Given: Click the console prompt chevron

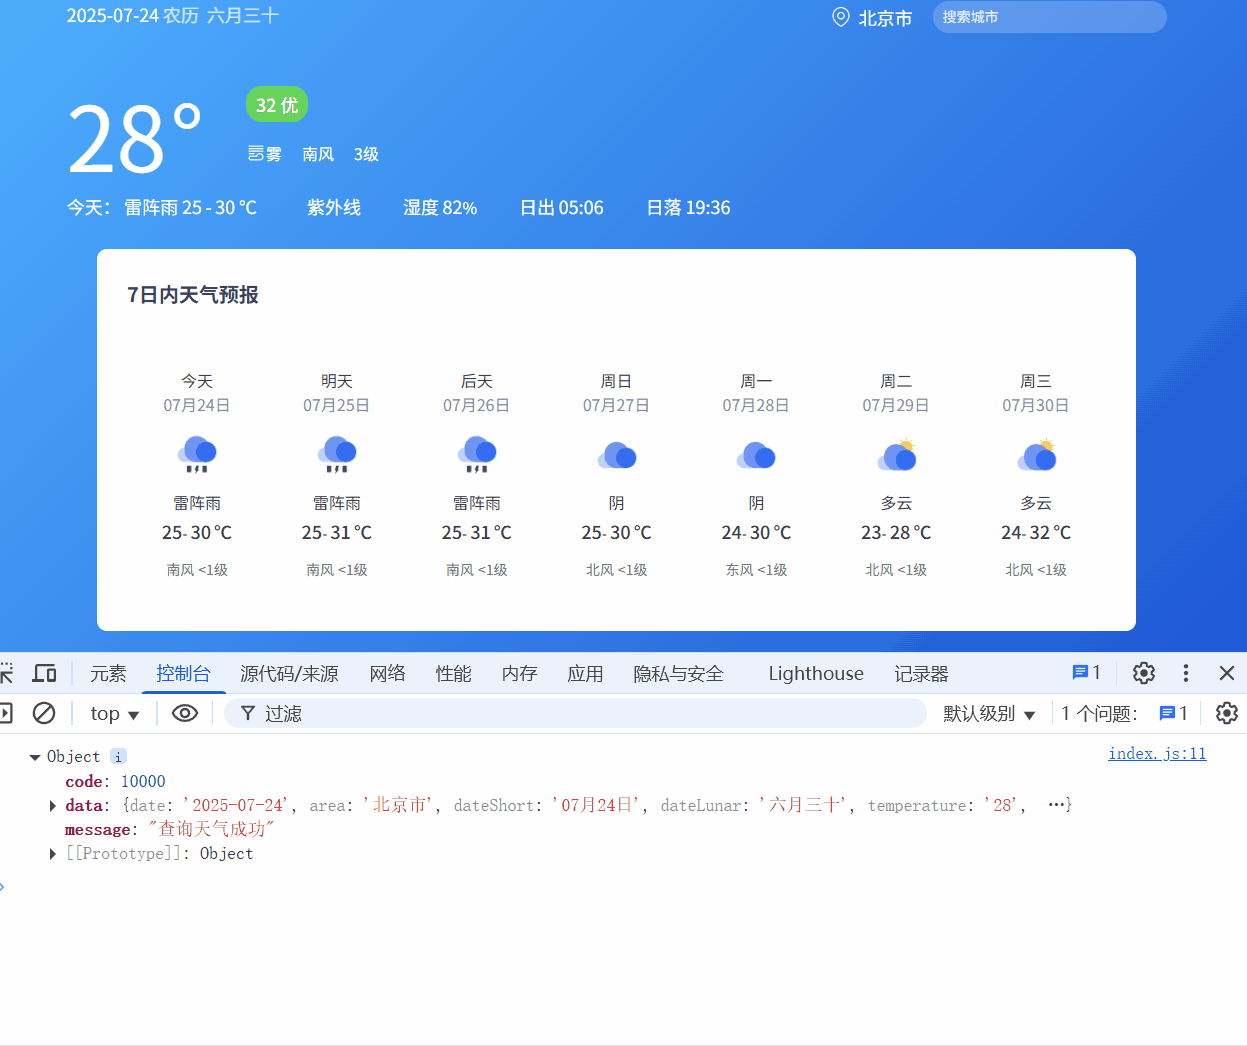Looking at the screenshot, I should [3, 887].
